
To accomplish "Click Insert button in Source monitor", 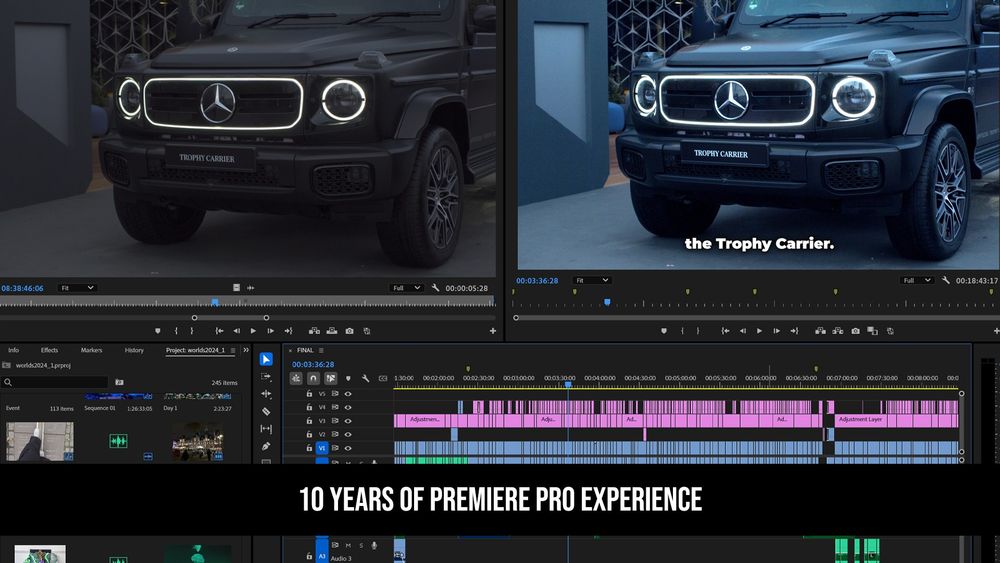I will 314,331.
